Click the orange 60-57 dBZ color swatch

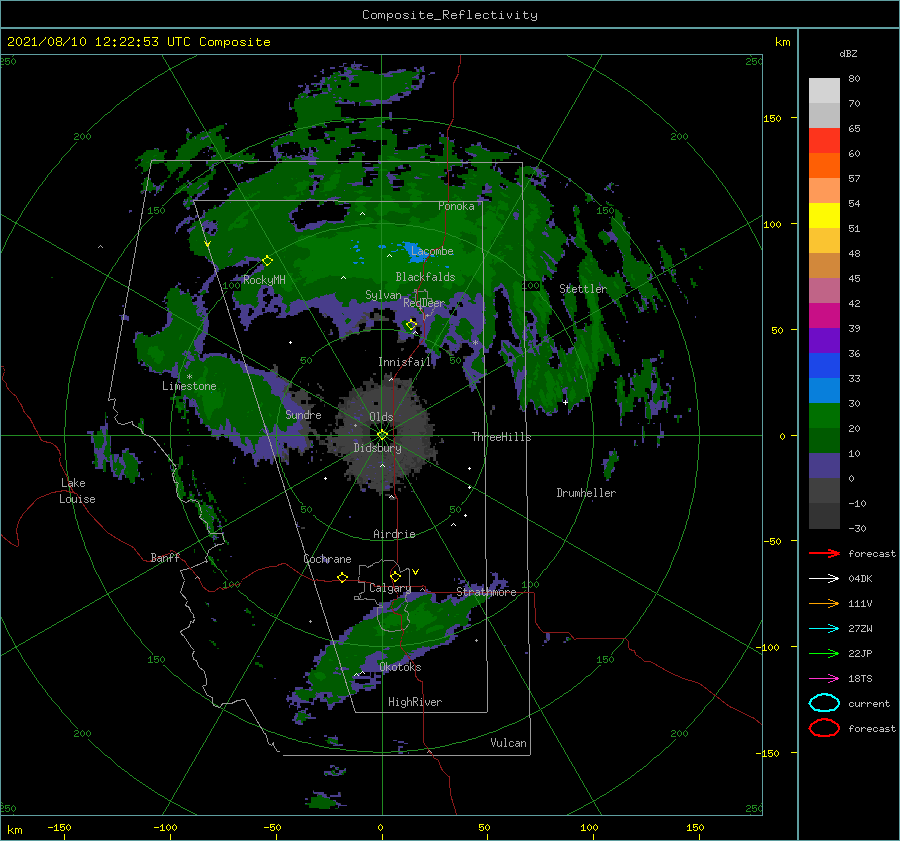824,165
